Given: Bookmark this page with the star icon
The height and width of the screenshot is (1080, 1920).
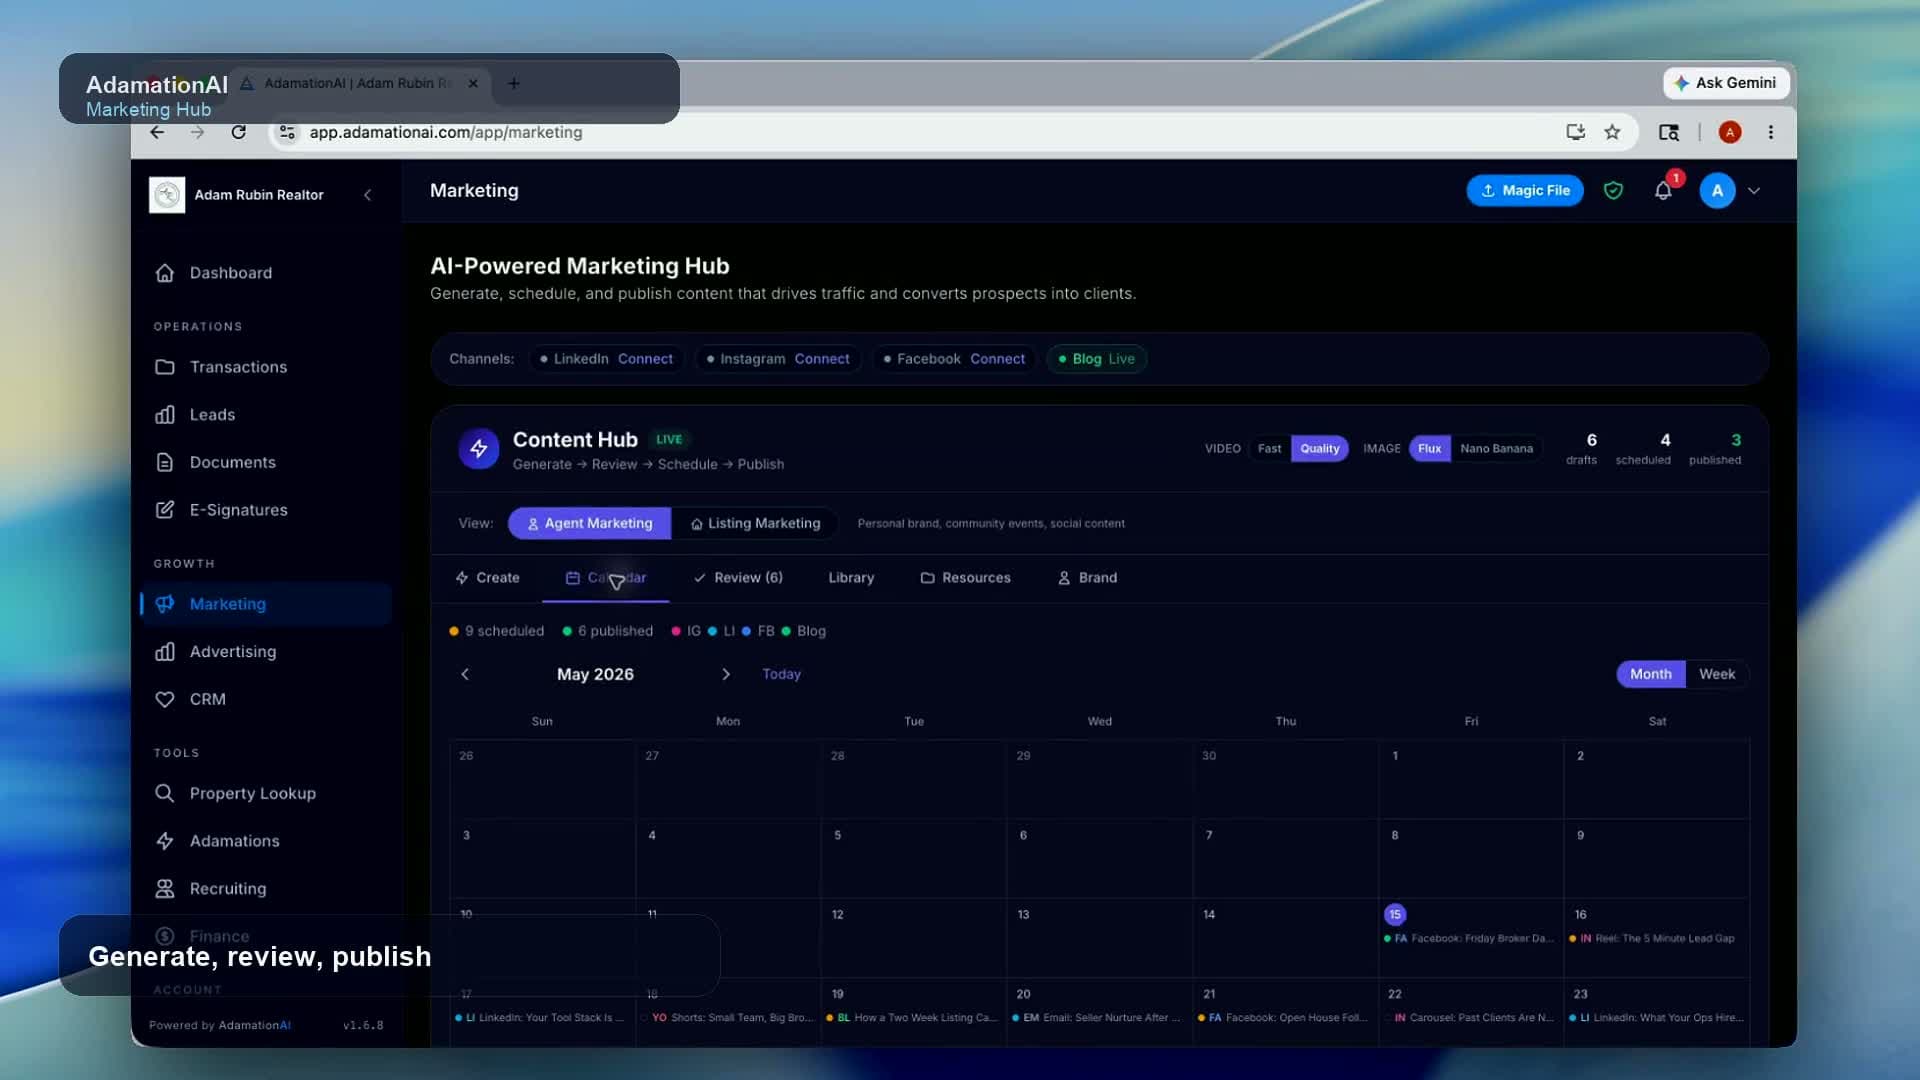Looking at the screenshot, I should tap(1612, 132).
